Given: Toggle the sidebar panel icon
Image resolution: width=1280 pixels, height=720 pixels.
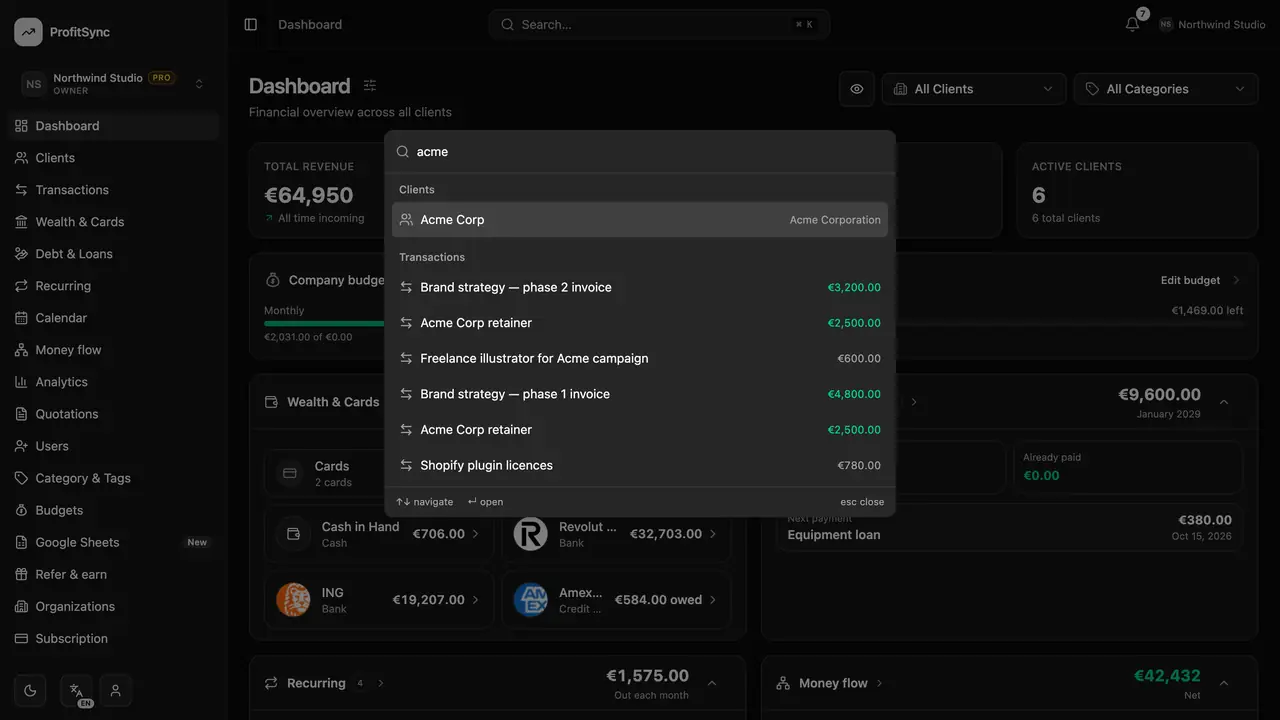Looking at the screenshot, I should 251,24.
